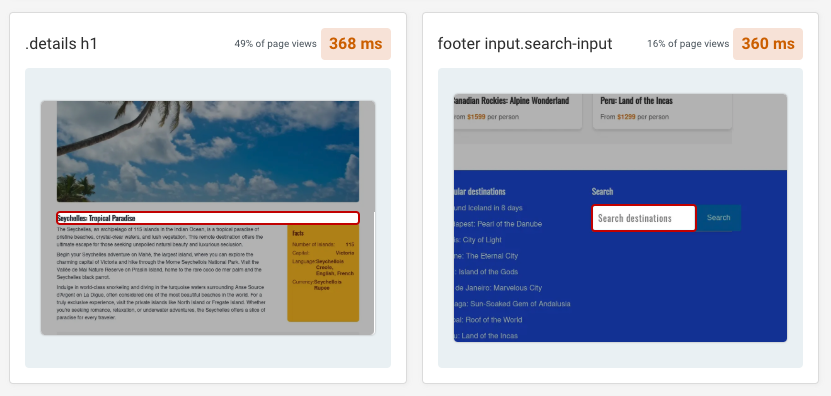Click the 'Canadian Rockies: Alpine Wonderland' card title
This screenshot has width=831, height=396.
tap(511, 100)
